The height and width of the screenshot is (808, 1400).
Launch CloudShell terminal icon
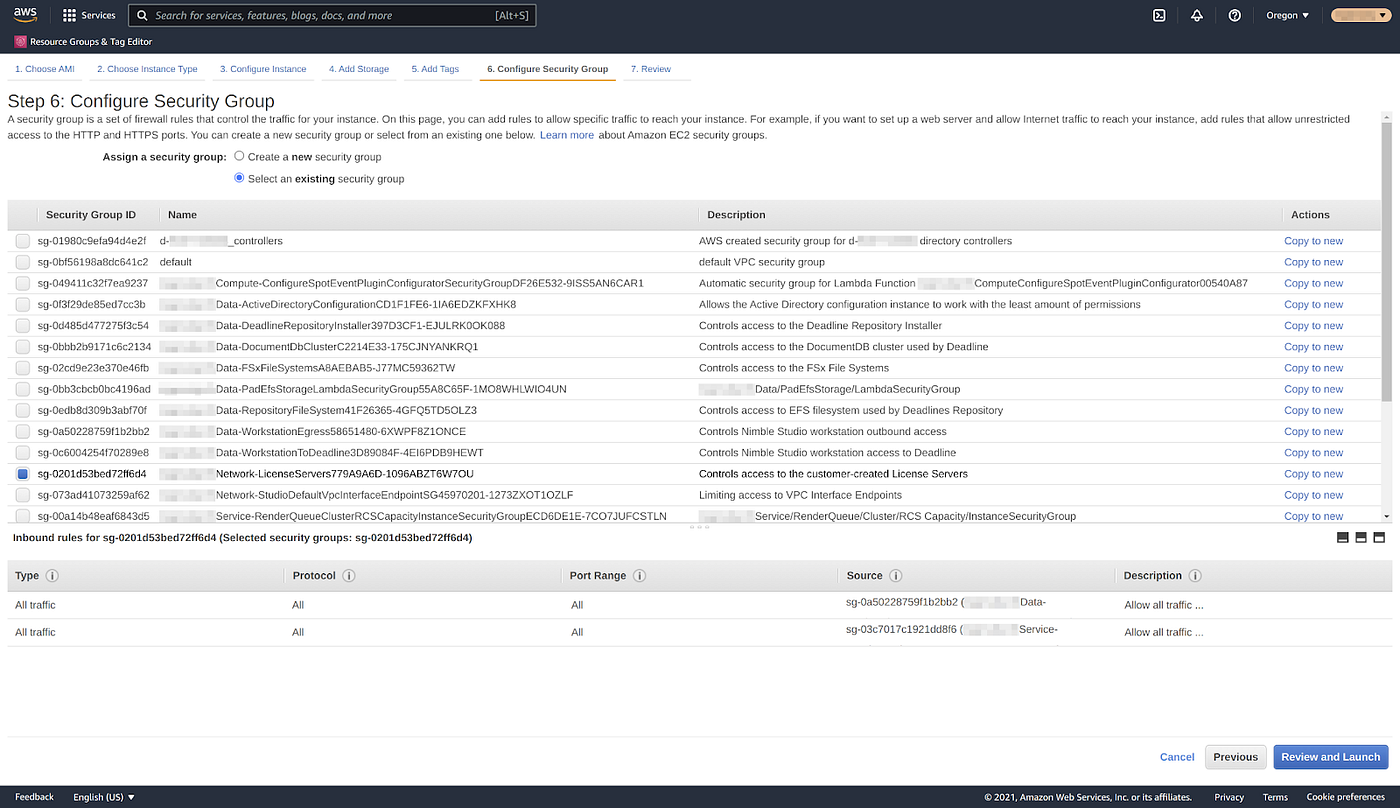point(1159,15)
